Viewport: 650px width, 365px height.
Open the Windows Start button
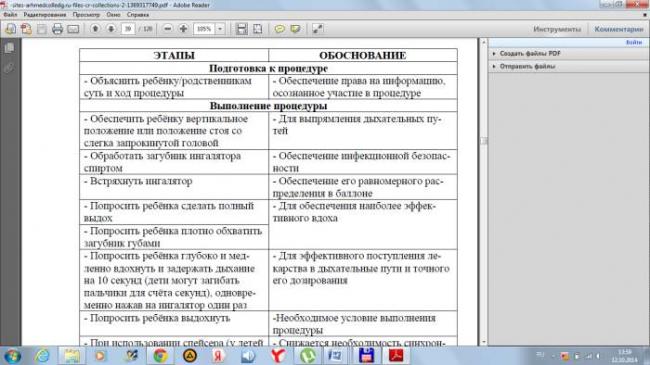click(x=12, y=356)
